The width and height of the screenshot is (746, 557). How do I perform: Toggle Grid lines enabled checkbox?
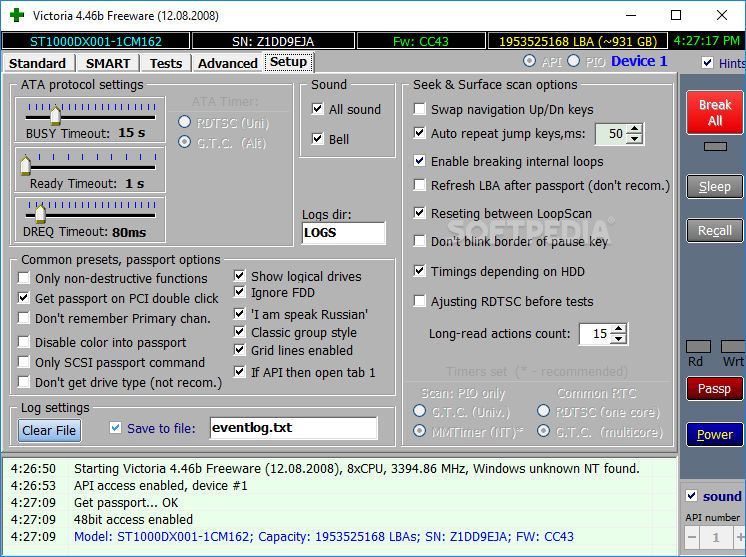click(239, 350)
